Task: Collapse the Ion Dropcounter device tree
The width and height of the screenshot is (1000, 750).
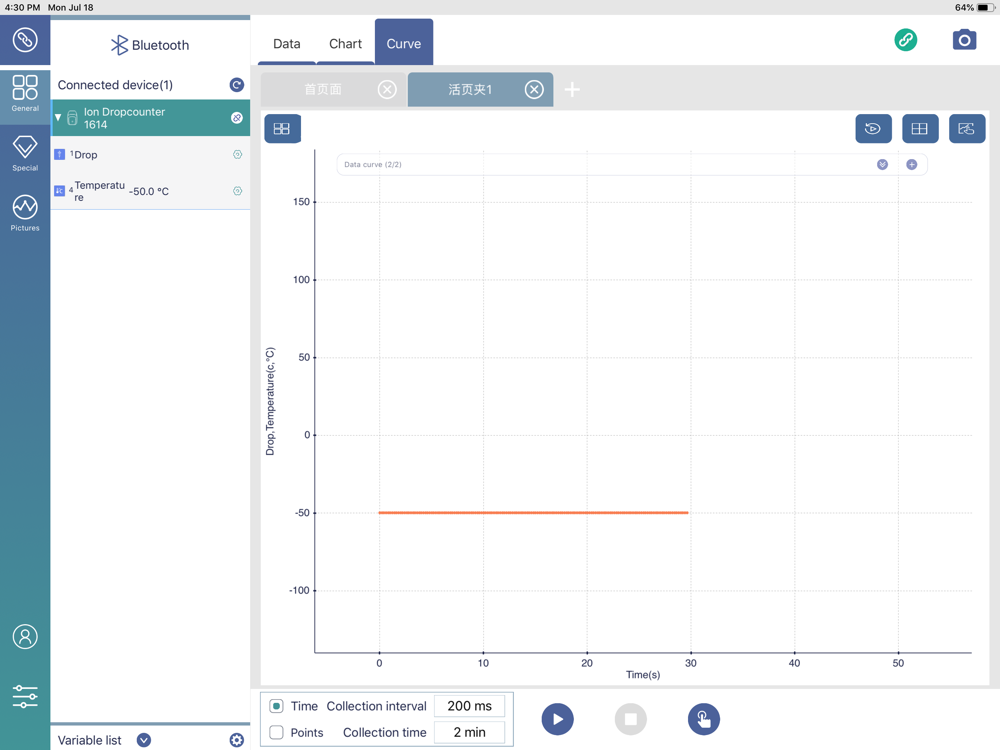Action: pos(58,117)
